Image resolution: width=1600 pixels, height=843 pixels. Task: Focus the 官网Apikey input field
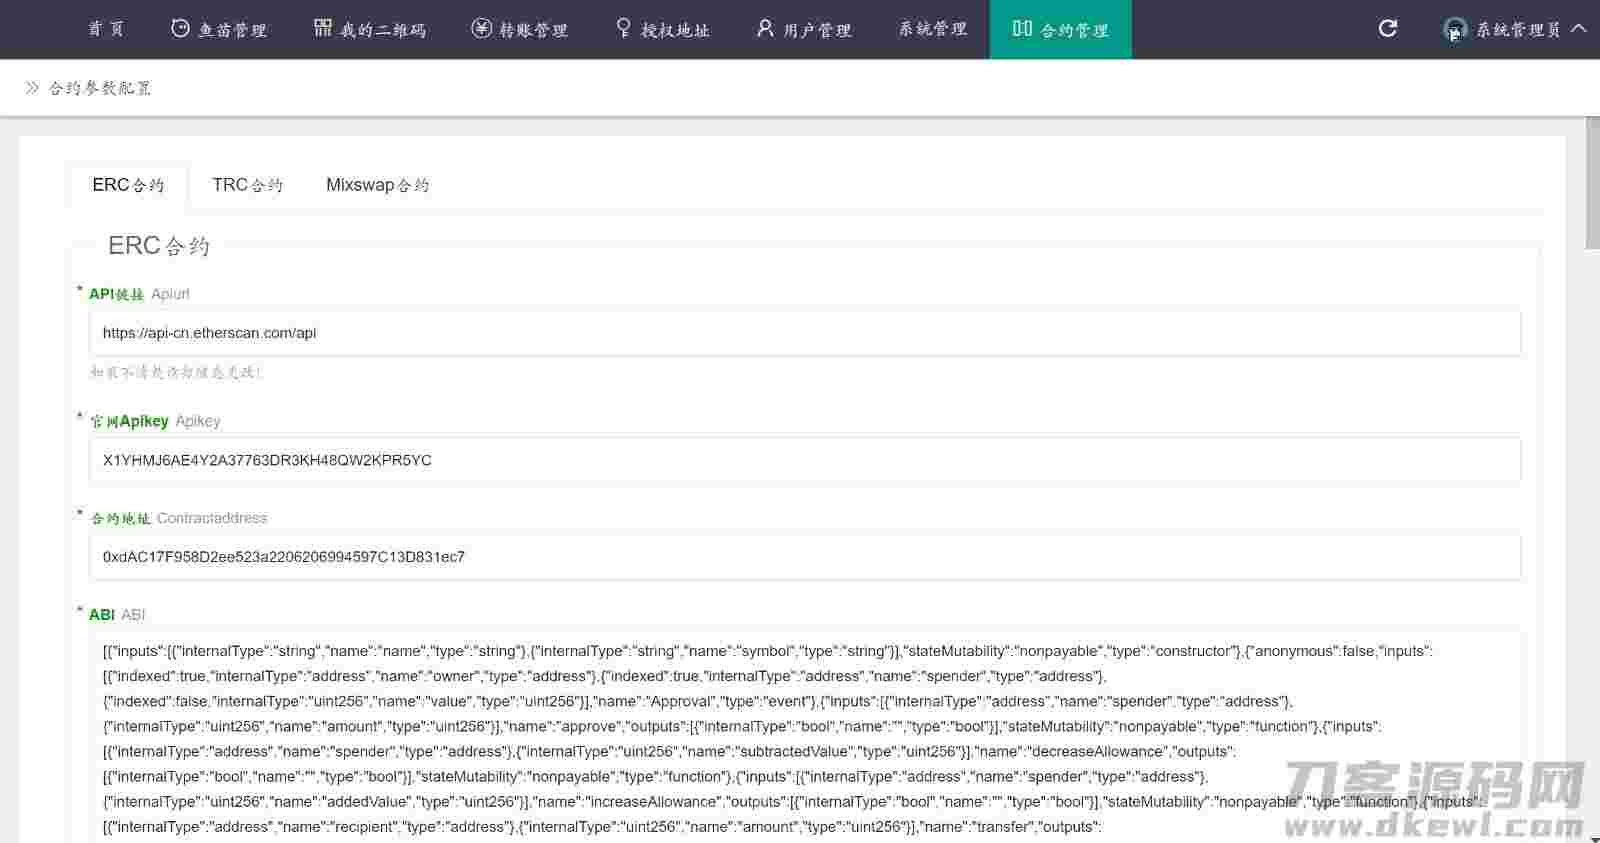pos(804,460)
